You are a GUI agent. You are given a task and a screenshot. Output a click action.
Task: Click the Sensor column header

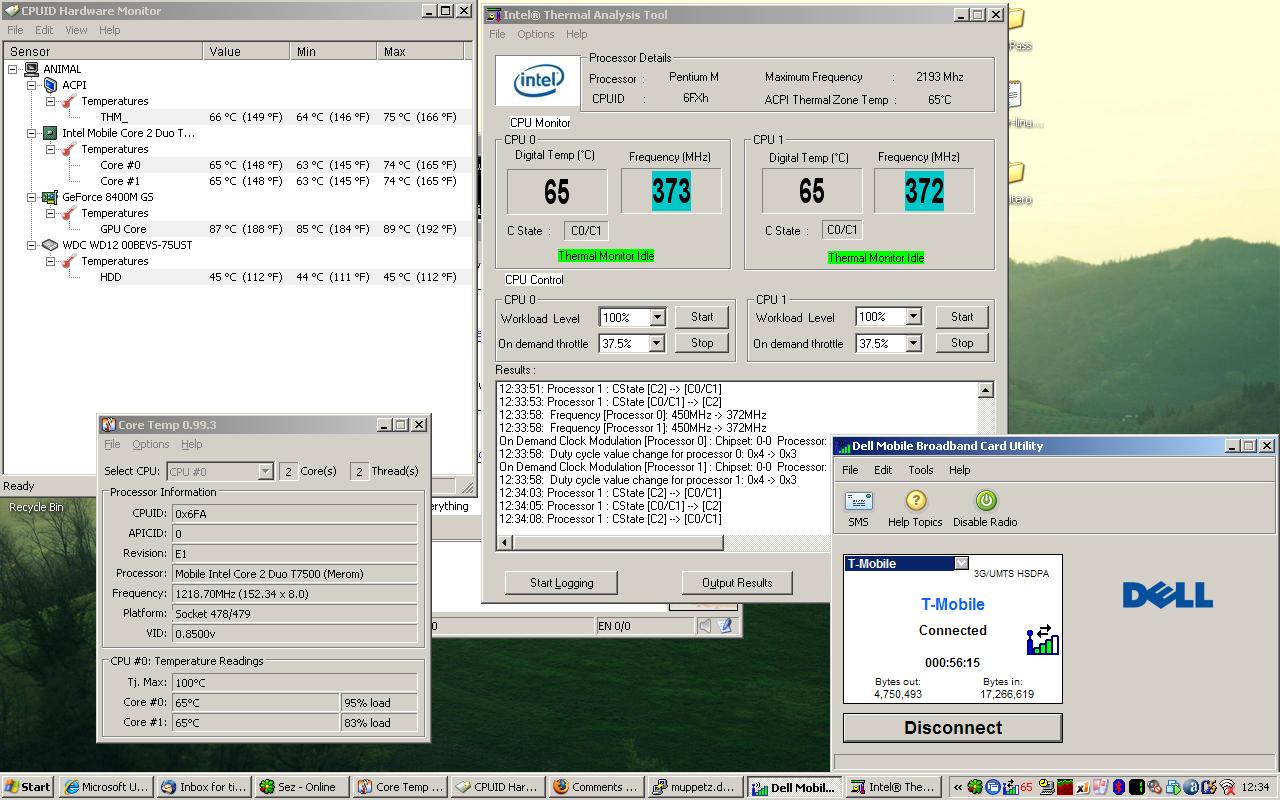point(103,51)
